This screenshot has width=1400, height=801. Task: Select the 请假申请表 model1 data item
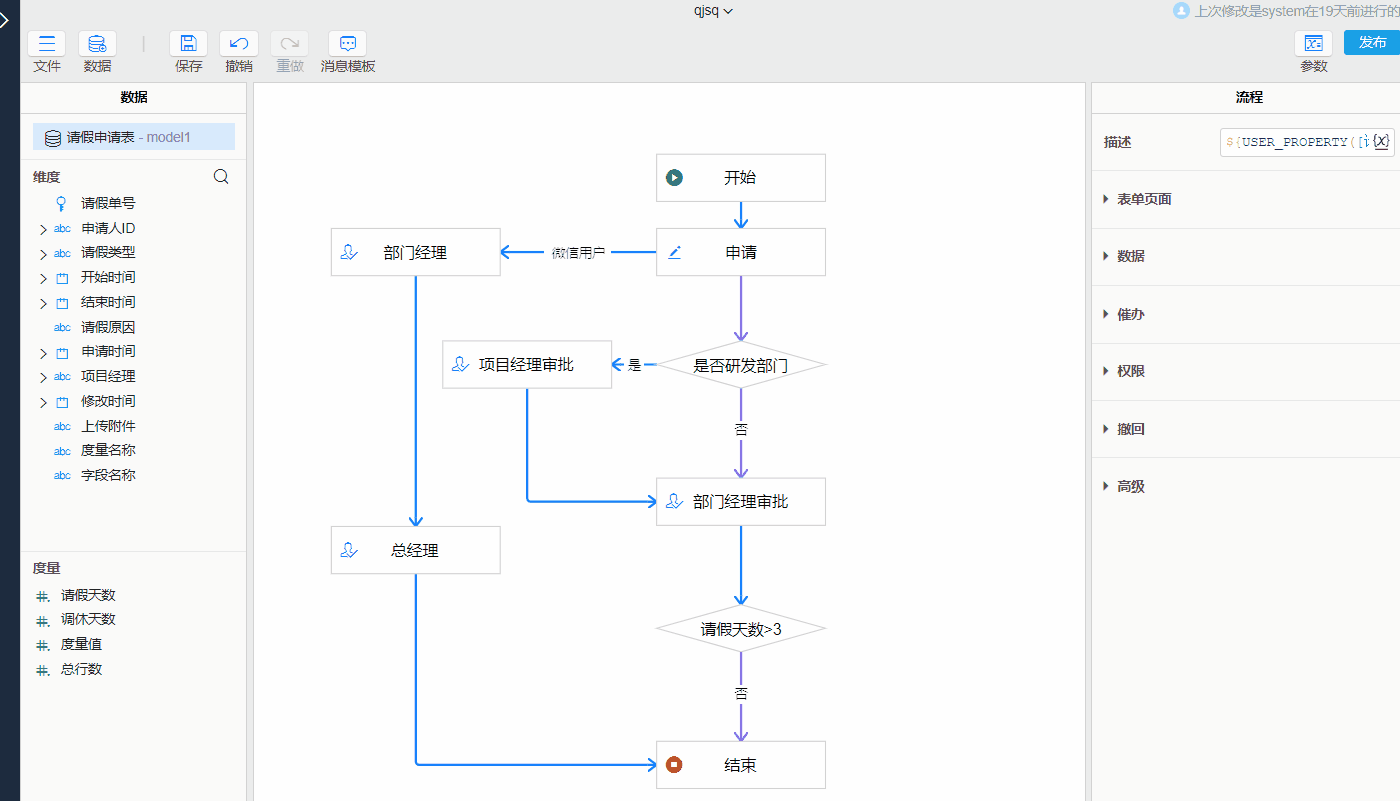[x=134, y=137]
